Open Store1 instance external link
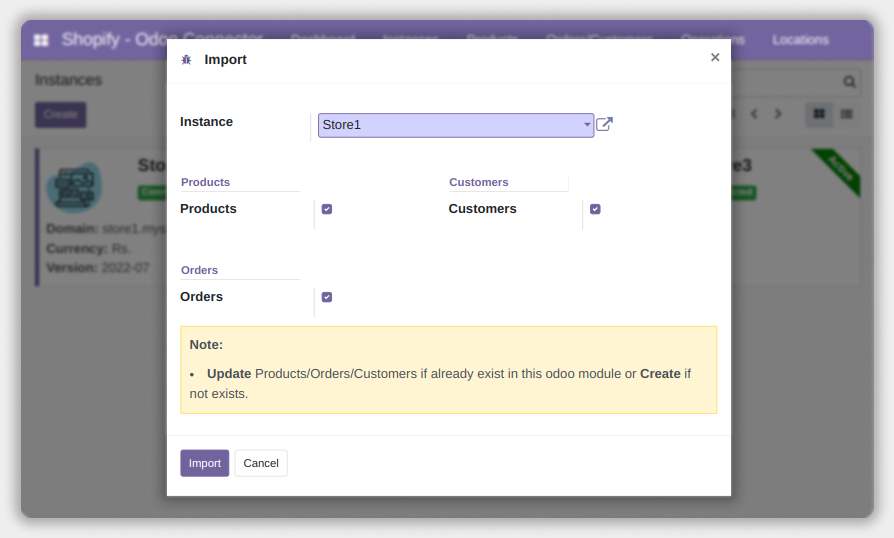The image size is (894, 538). pos(604,124)
